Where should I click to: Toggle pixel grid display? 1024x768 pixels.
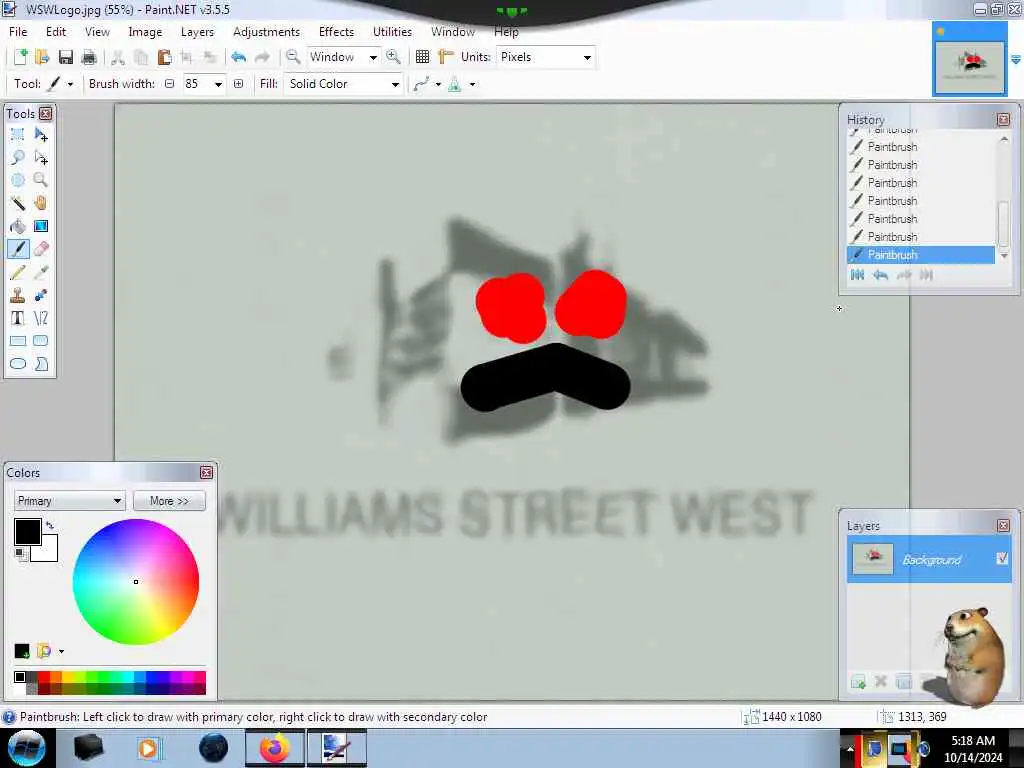click(423, 57)
